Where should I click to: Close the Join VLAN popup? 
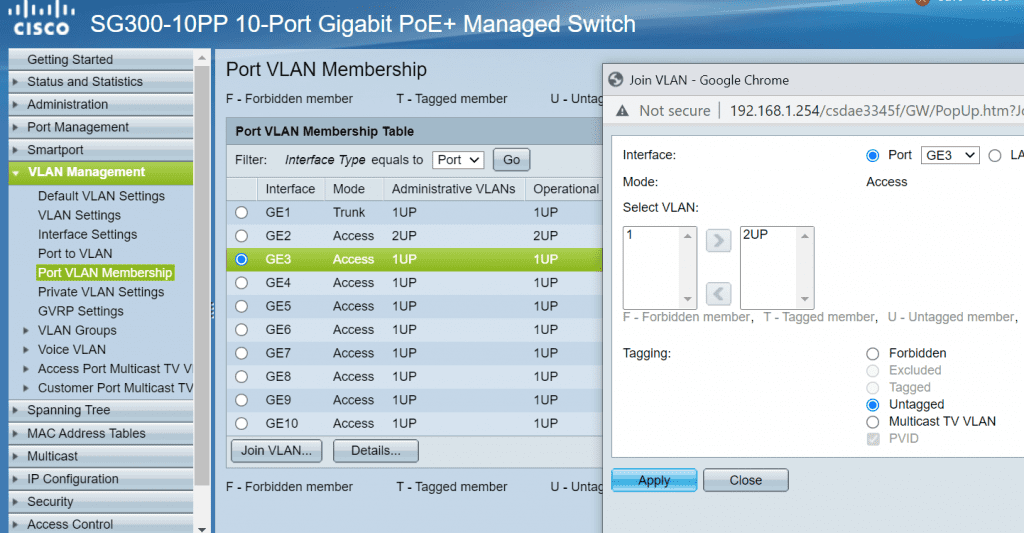click(746, 480)
